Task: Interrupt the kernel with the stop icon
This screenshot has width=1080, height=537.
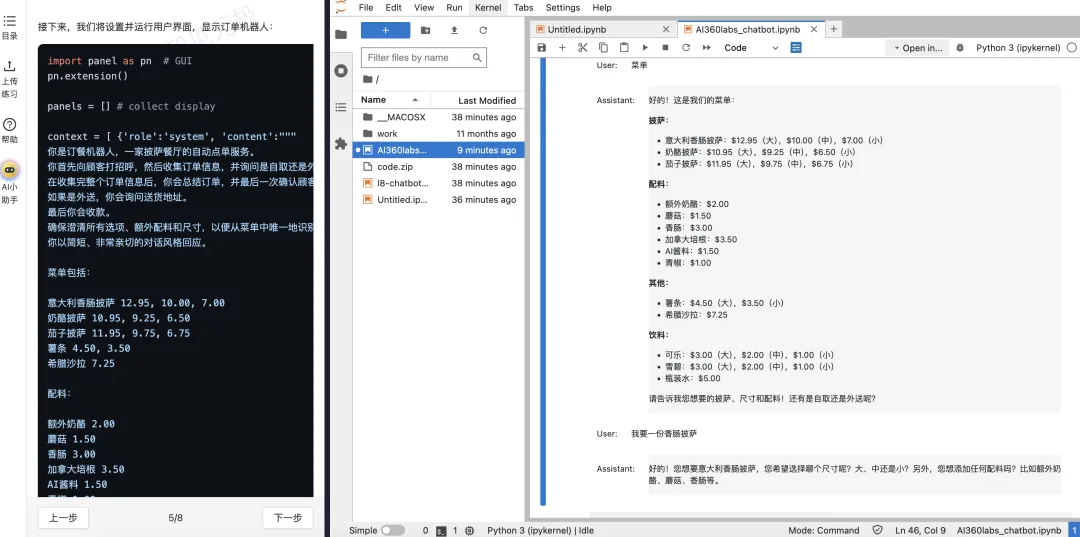Action: pyautogui.click(x=665, y=48)
